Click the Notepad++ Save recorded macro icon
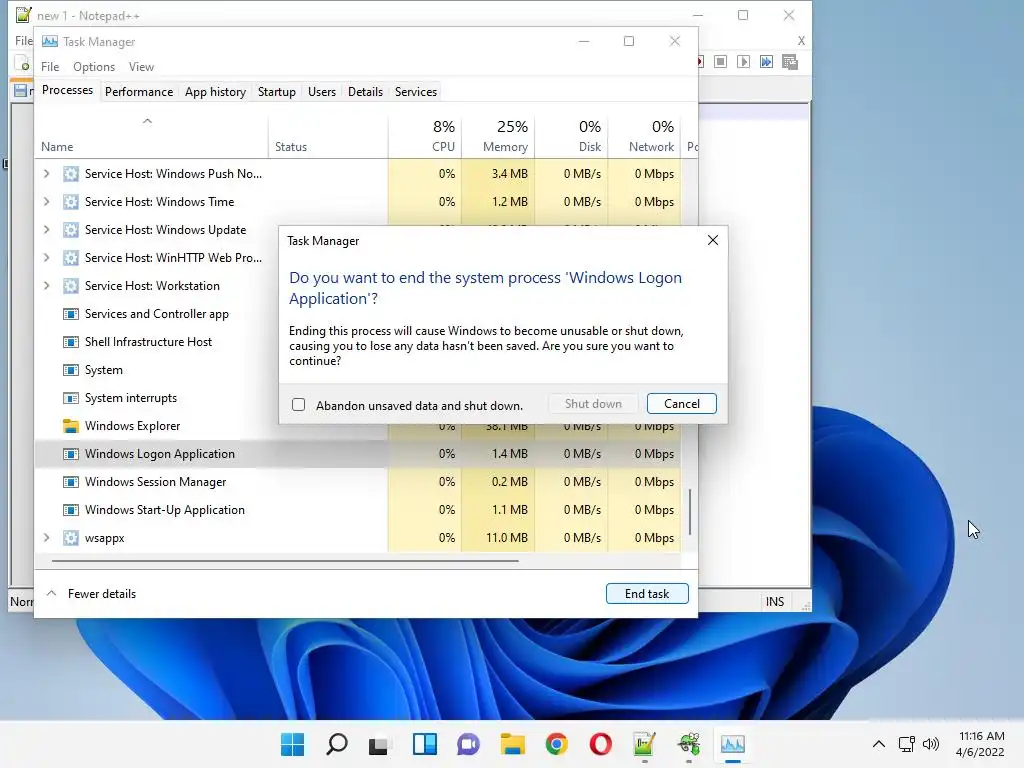 [790, 62]
